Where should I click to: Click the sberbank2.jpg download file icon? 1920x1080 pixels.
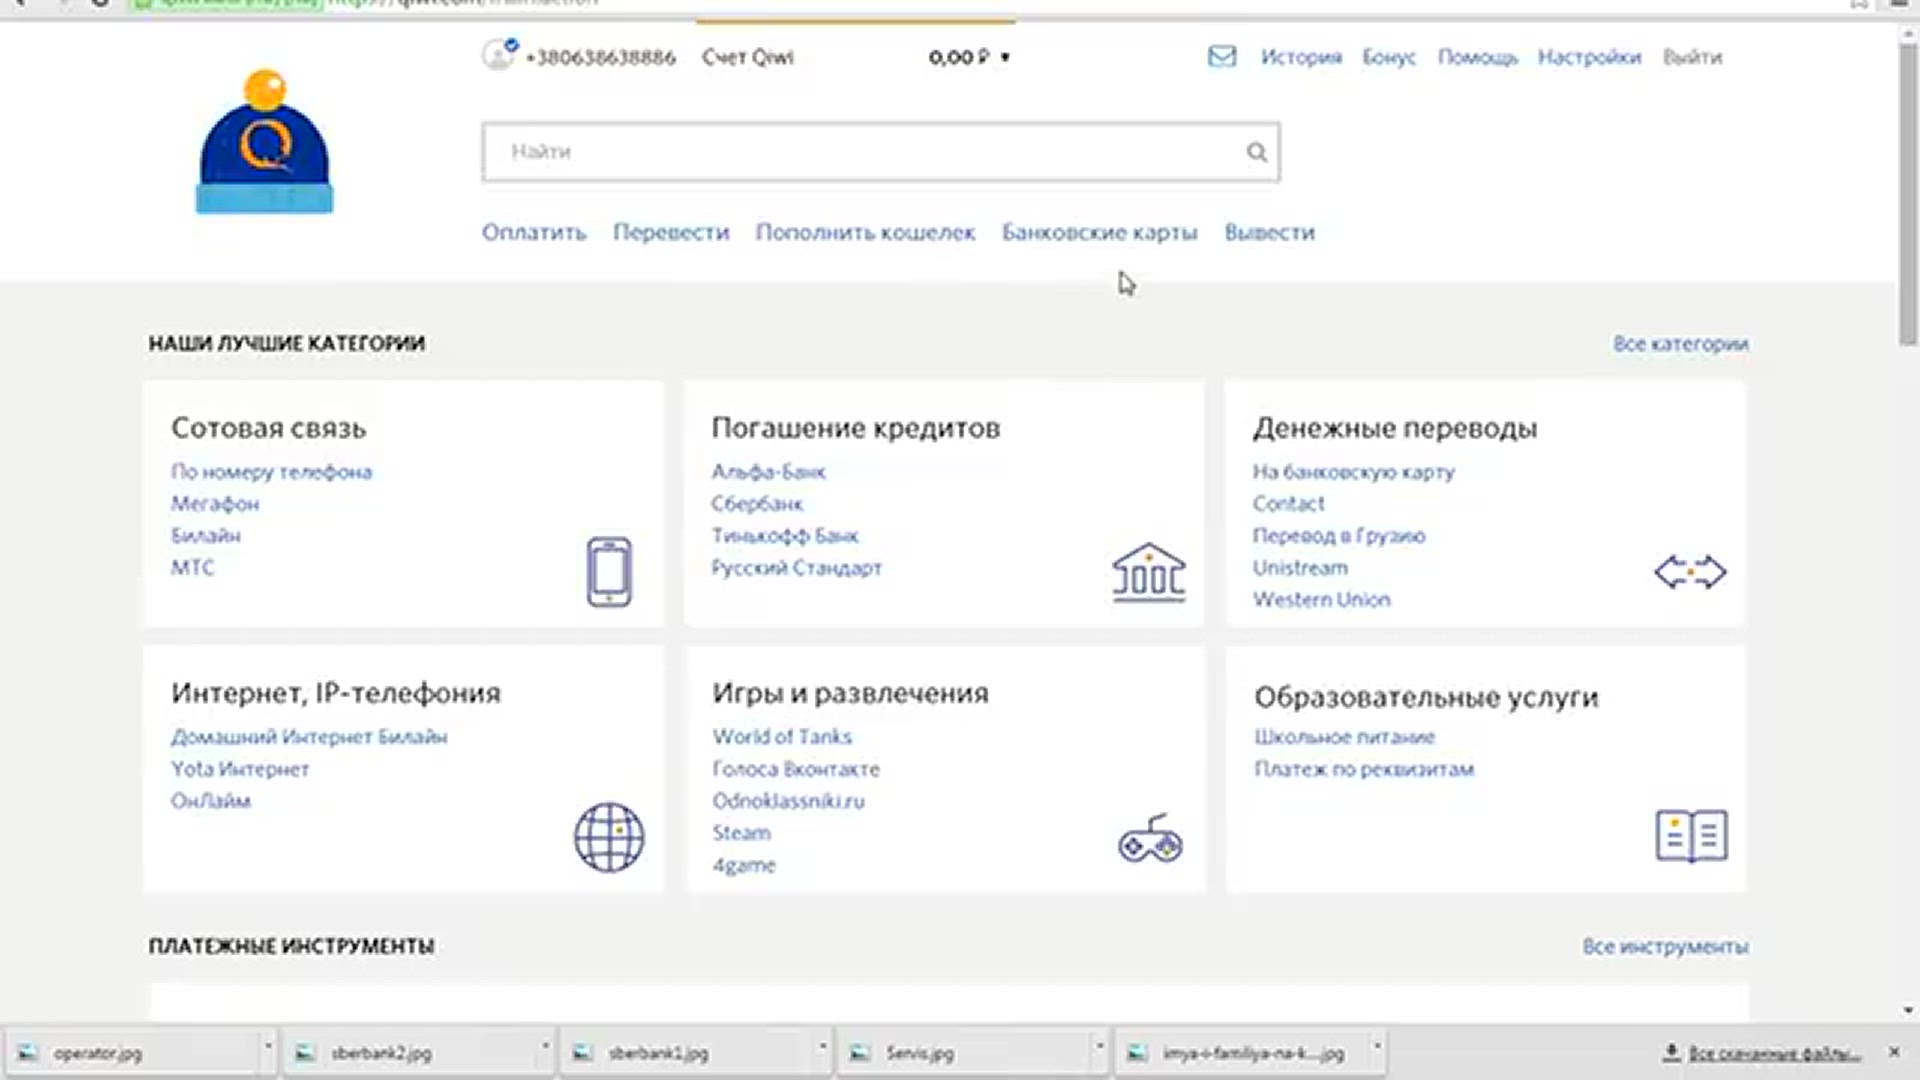[x=305, y=1053]
